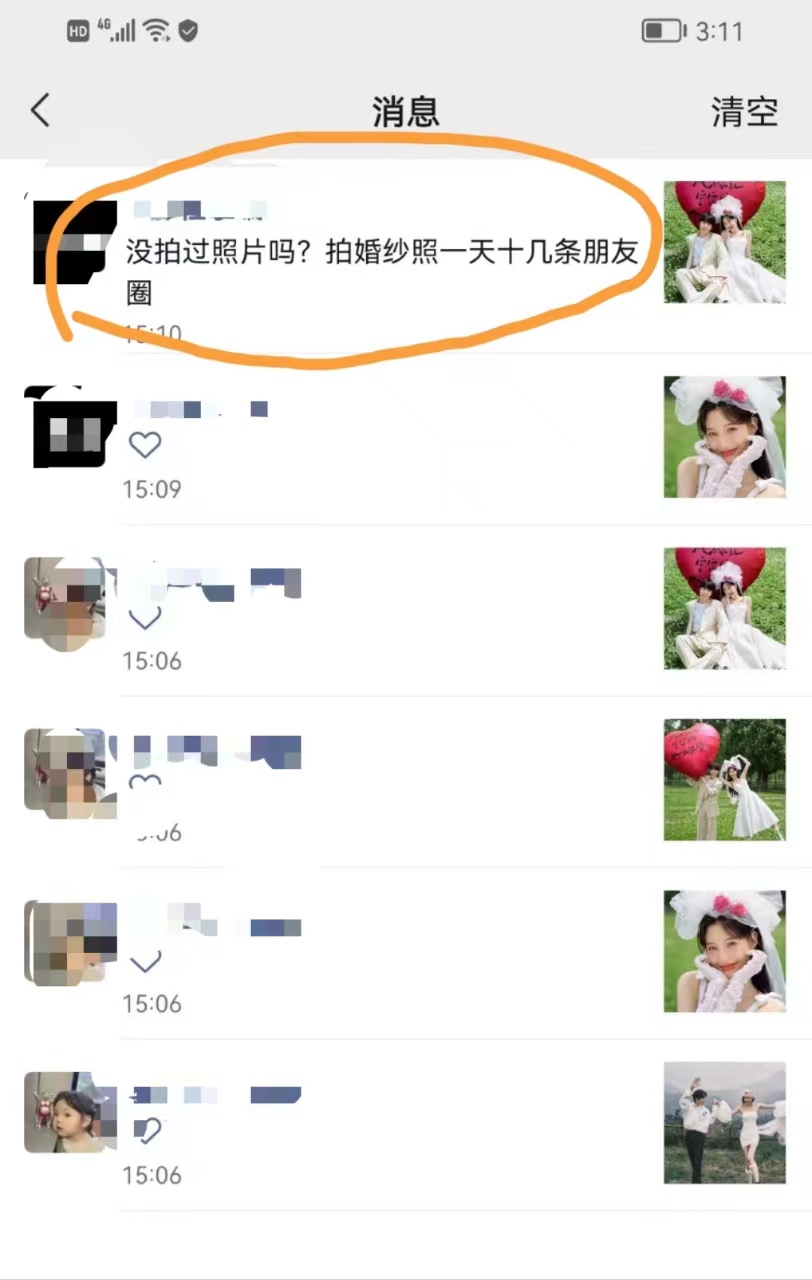Open the 消息 title header
This screenshot has width=812, height=1280.
[406, 111]
